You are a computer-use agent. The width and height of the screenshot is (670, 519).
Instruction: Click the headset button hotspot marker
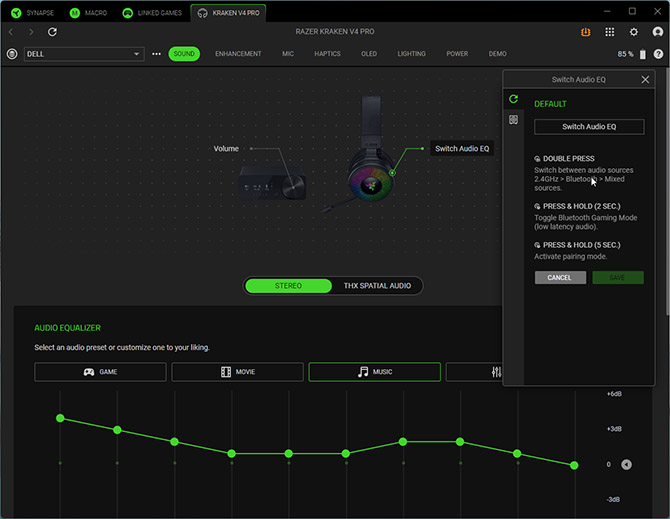392,173
